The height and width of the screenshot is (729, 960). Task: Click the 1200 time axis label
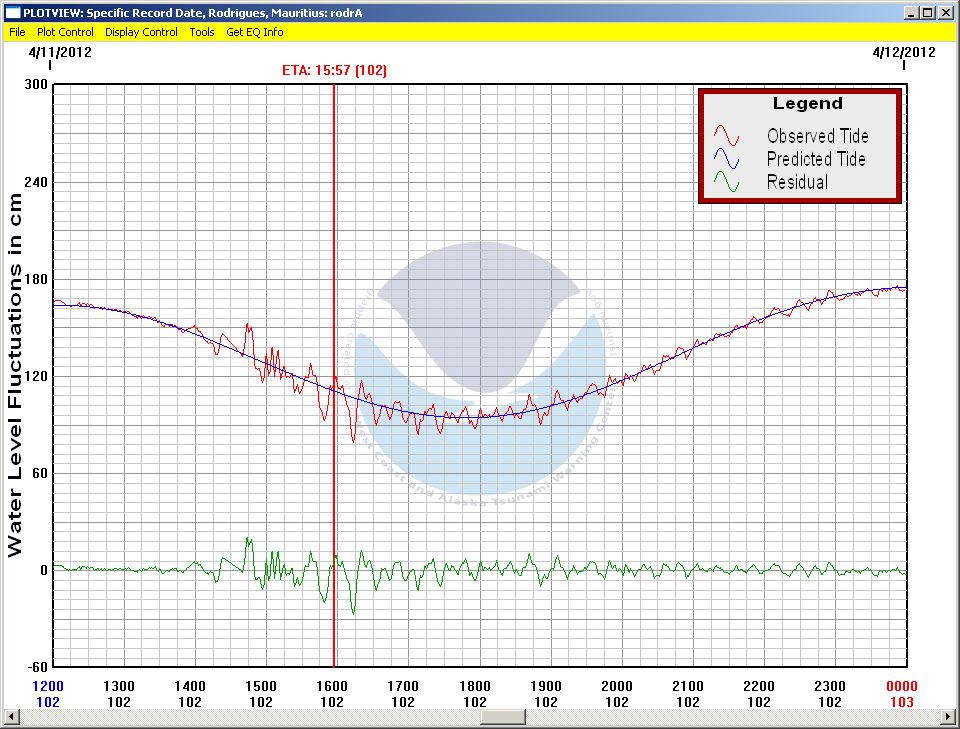click(48, 686)
